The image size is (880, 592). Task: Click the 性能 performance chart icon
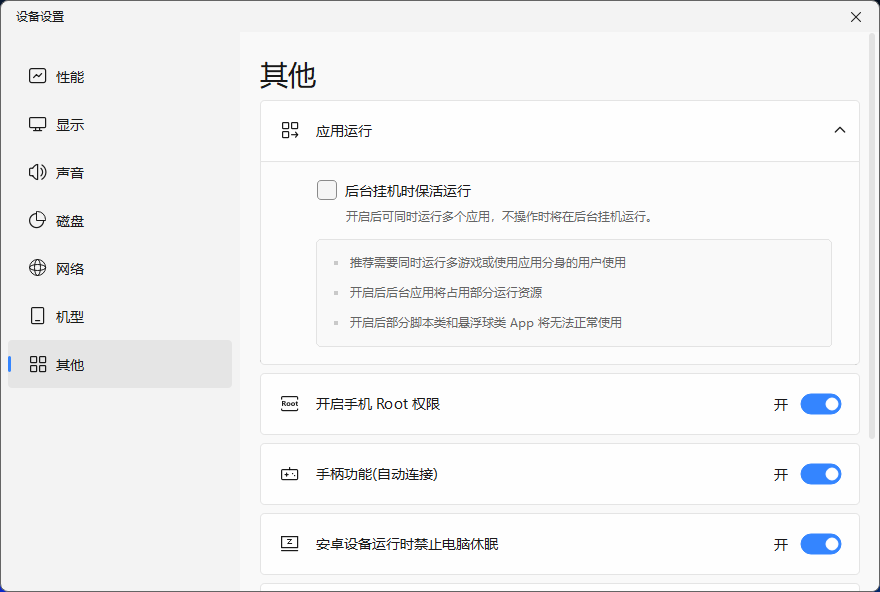pyautogui.click(x=38, y=76)
